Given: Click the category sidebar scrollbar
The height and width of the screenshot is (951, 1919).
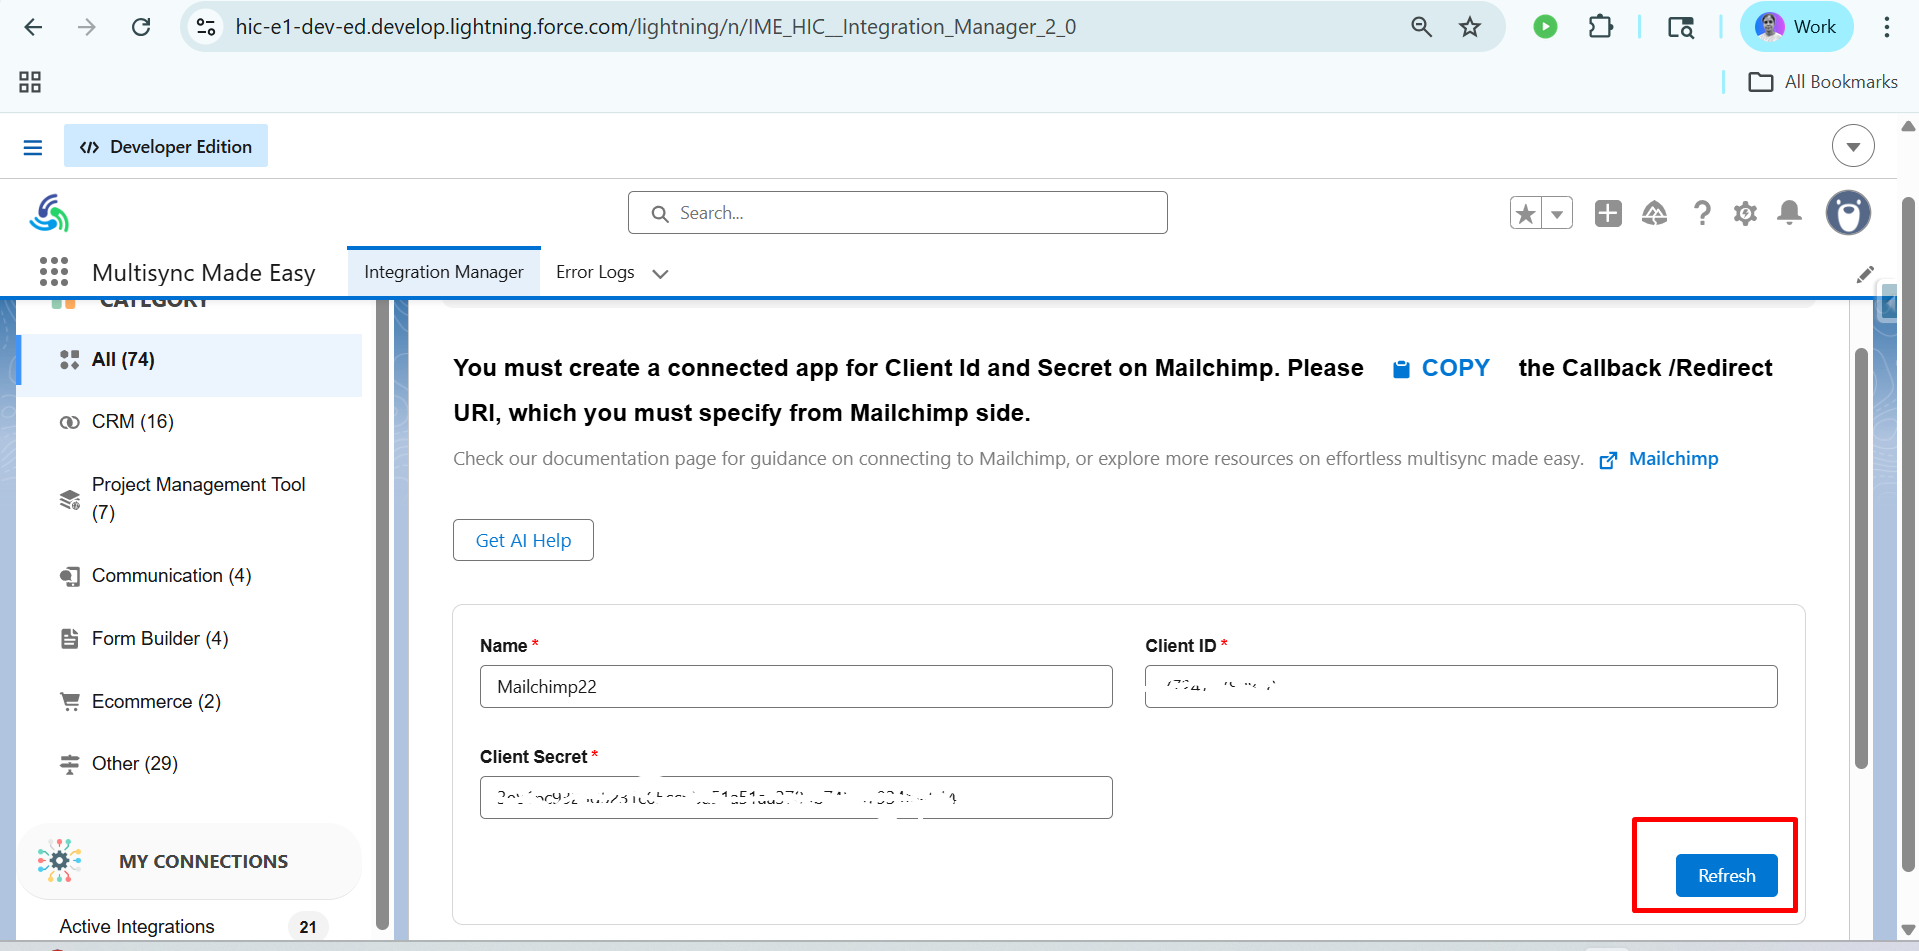Looking at the screenshot, I should click(382, 615).
